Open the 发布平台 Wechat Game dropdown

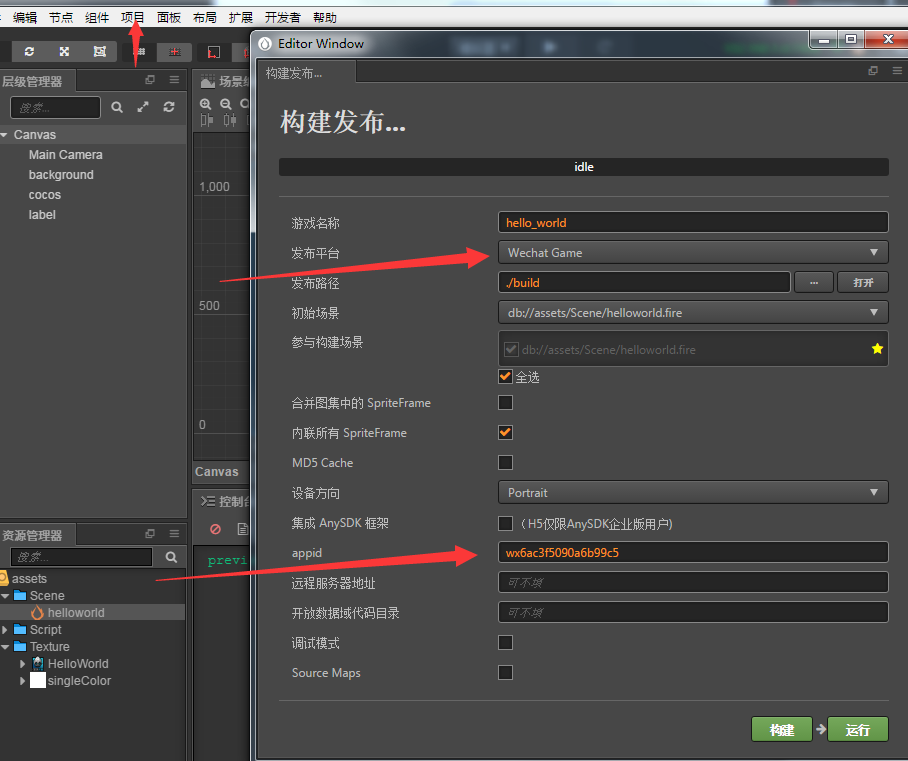[693, 253]
